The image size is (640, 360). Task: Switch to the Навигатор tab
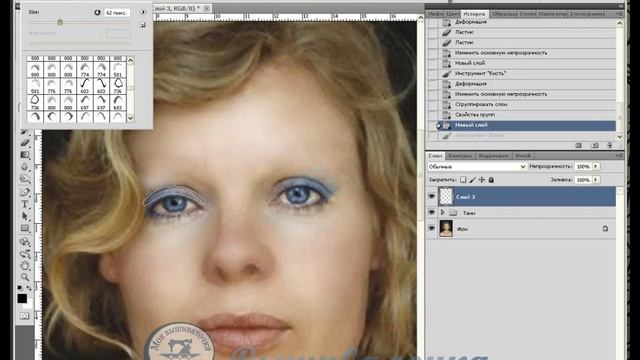[553, 14]
